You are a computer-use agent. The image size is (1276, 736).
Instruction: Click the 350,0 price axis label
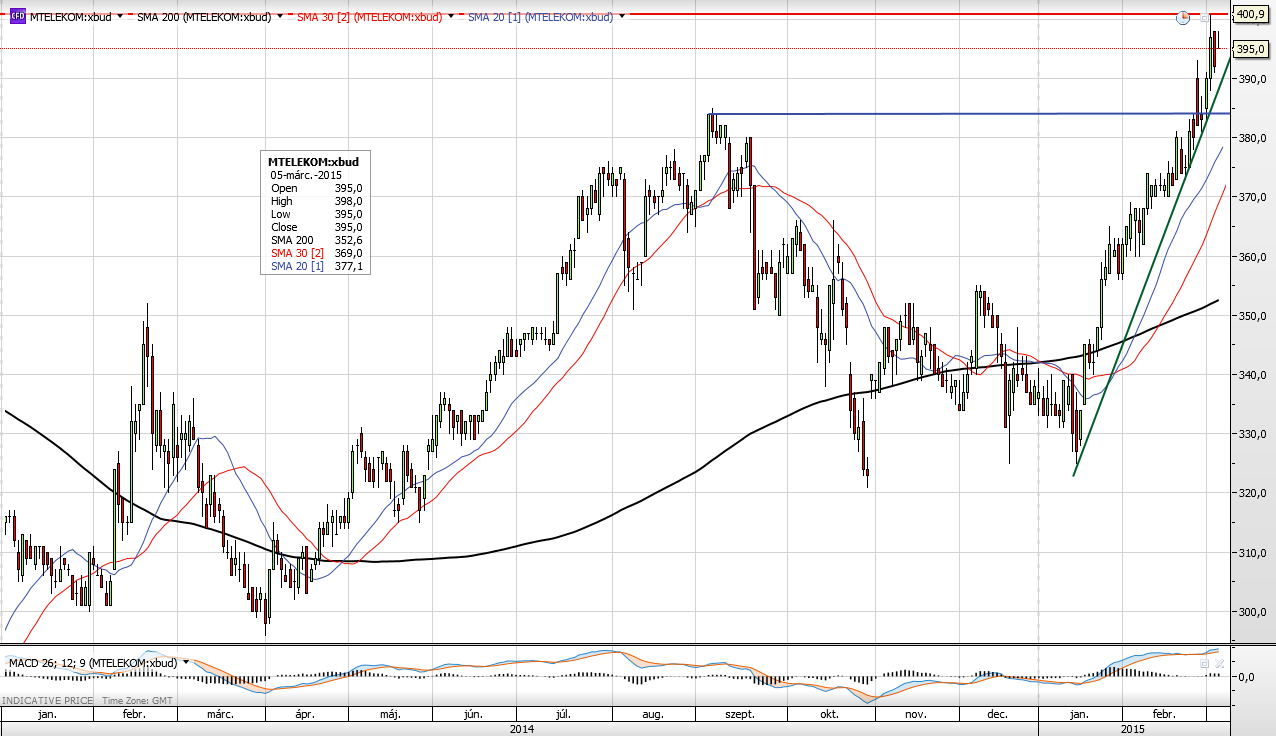(1252, 316)
